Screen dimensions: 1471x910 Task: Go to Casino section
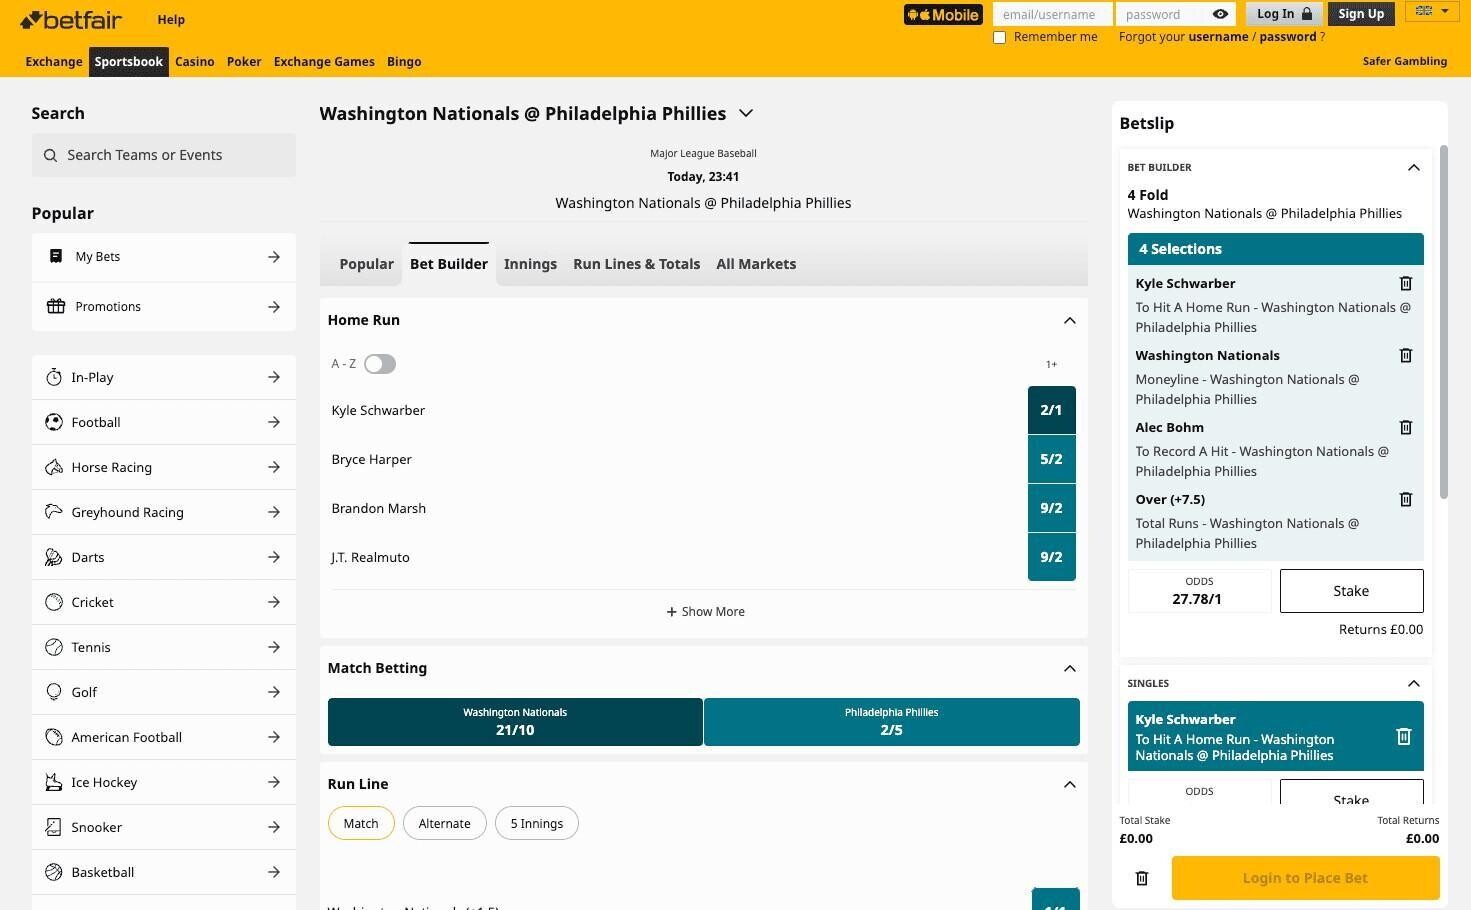(x=194, y=62)
